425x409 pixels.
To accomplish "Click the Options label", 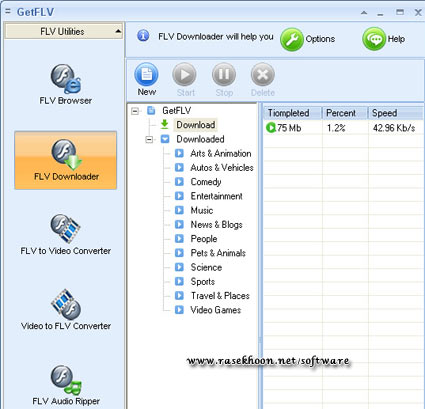I will pos(320,39).
